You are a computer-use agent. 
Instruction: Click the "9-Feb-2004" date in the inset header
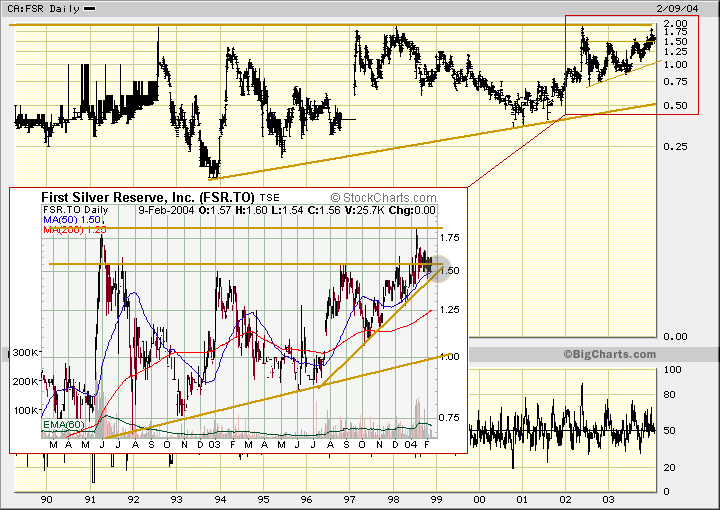[x=166, y=210]
